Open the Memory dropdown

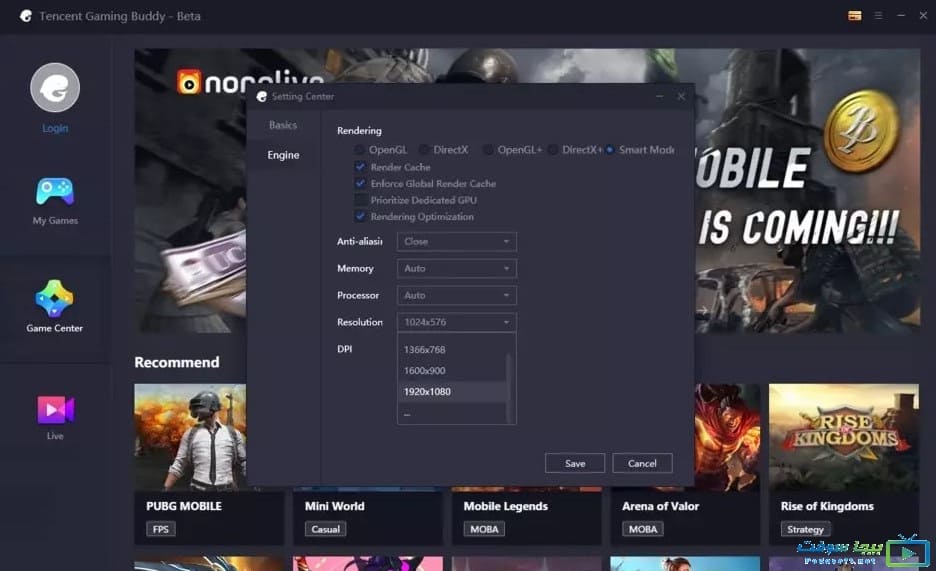click(x=457, y=268)
